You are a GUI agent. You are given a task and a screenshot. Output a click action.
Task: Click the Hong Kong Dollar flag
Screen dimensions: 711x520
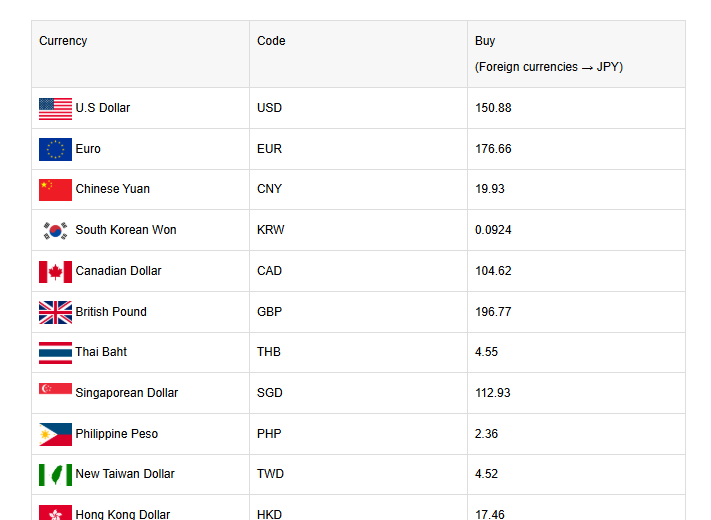55,512
